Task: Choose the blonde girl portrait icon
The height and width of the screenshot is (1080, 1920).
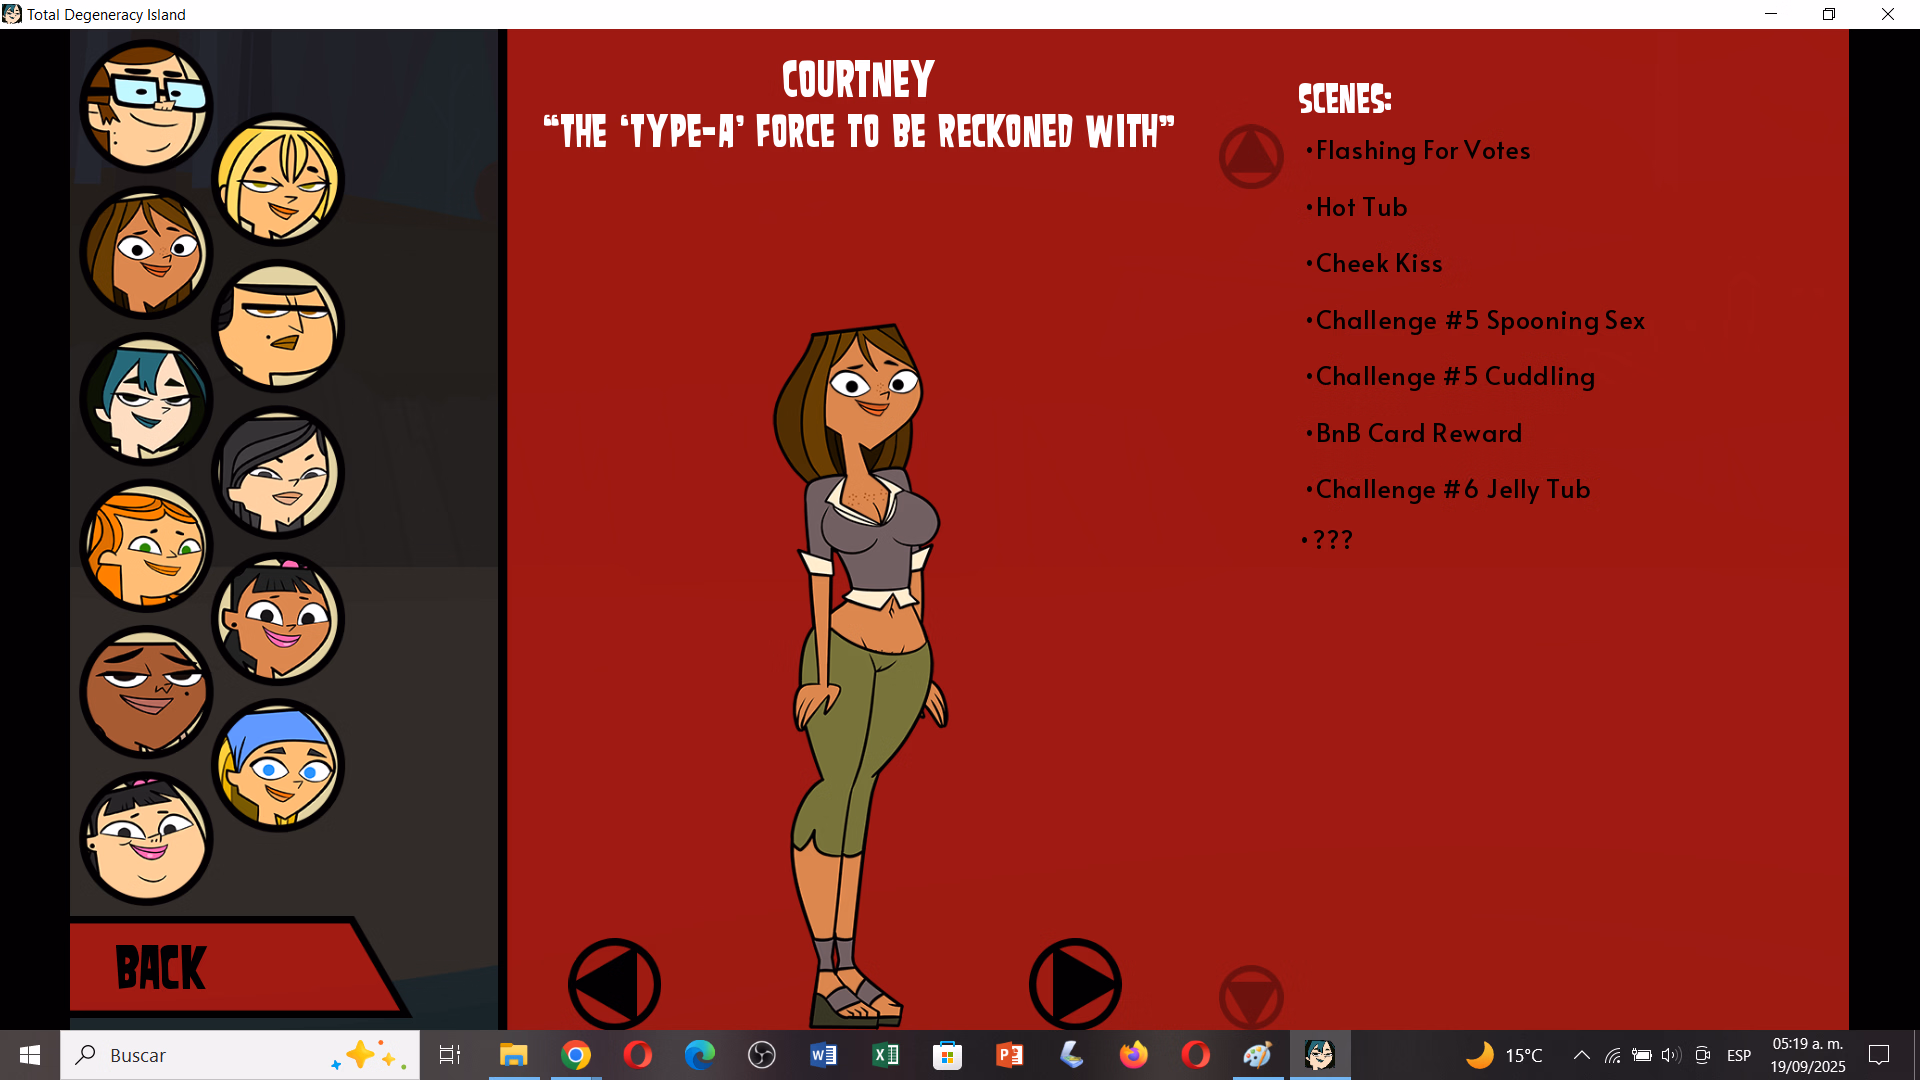Action: tap(278, 180)
